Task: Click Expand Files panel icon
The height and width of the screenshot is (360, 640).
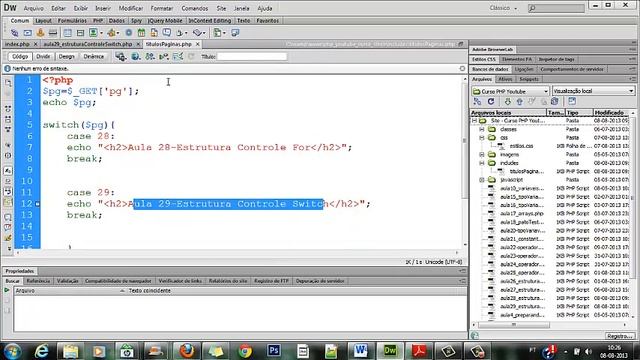Action: pyautogui.click(x=572, y=101)
